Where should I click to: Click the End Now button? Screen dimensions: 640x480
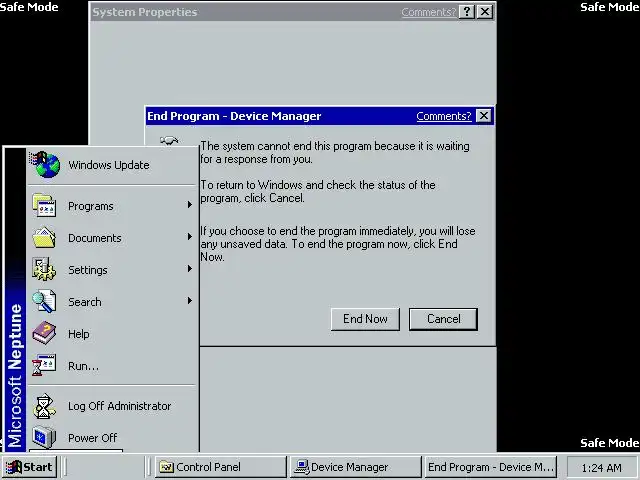(x=365, y=319)
